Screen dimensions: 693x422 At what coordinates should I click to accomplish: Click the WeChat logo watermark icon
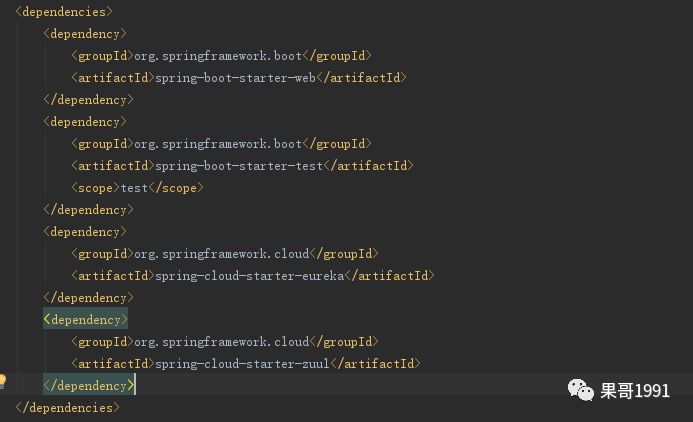click(580, 390)
